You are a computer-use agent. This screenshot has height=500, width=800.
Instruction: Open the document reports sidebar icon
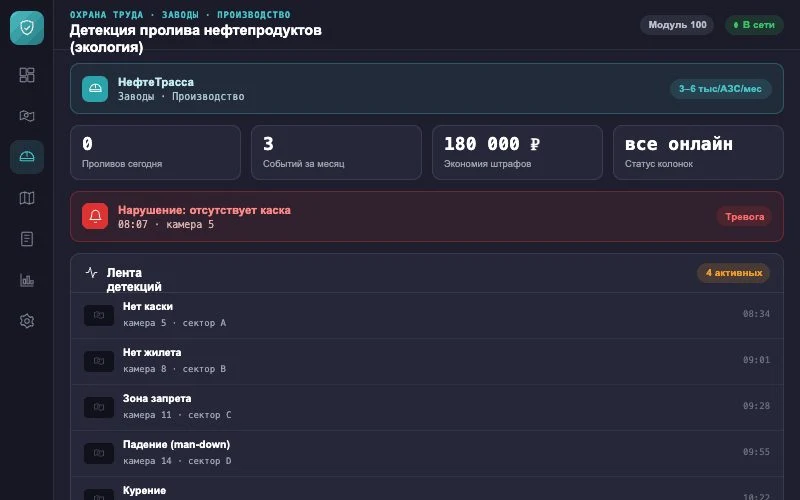(x=27, y=239)
